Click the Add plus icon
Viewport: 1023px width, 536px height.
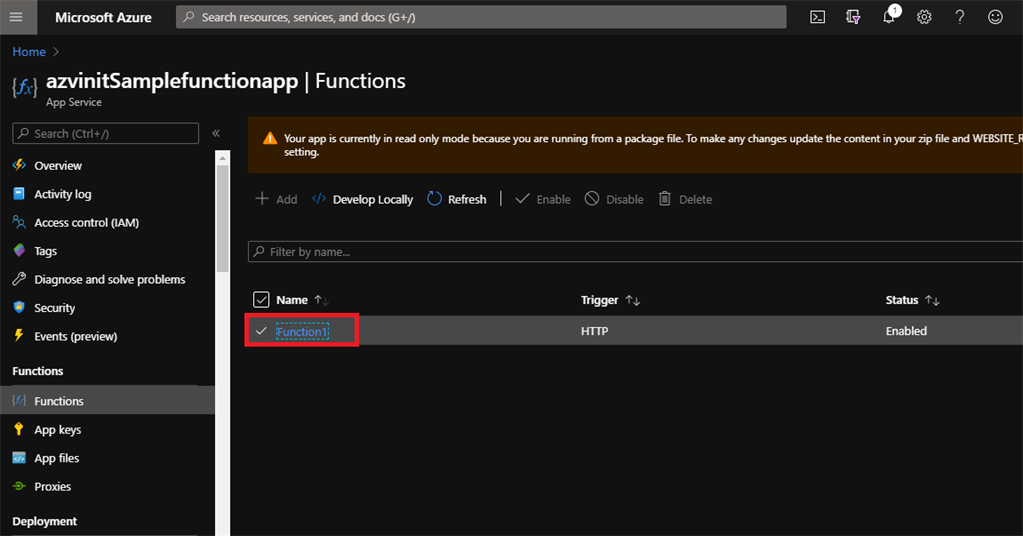point(262,199)
